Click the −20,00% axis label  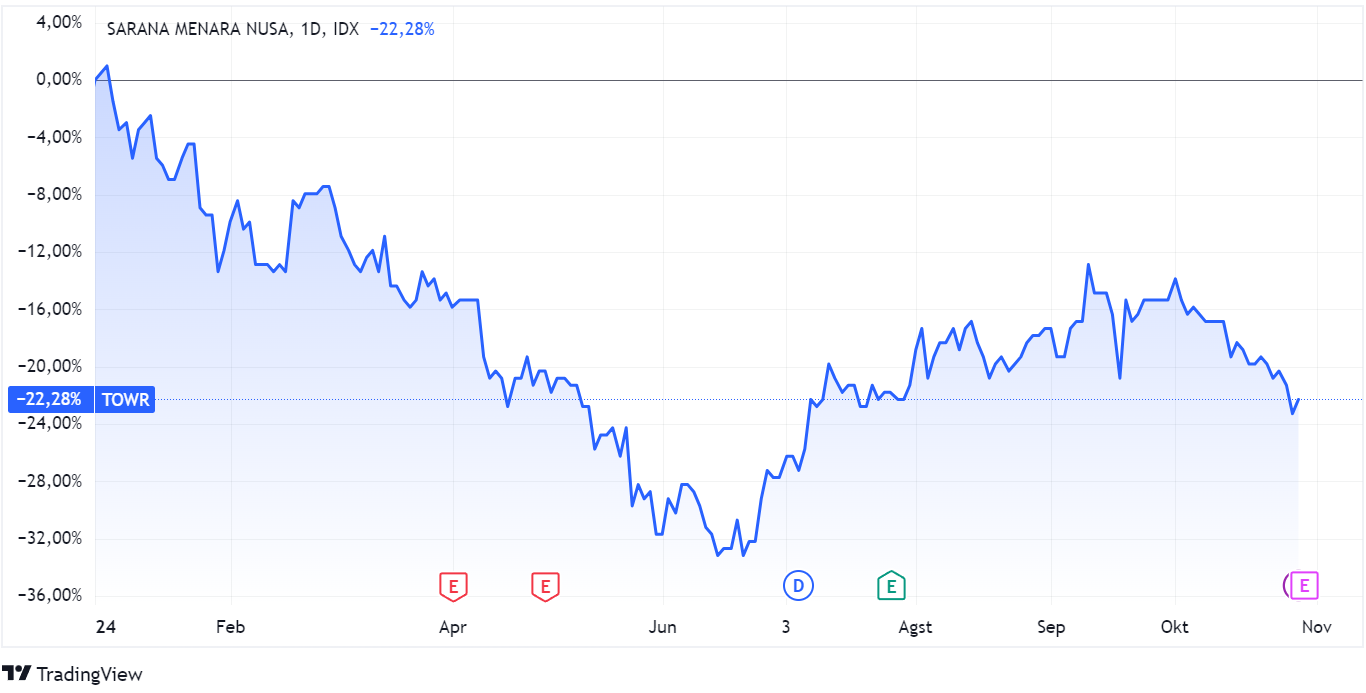click(x=50, y=365)
